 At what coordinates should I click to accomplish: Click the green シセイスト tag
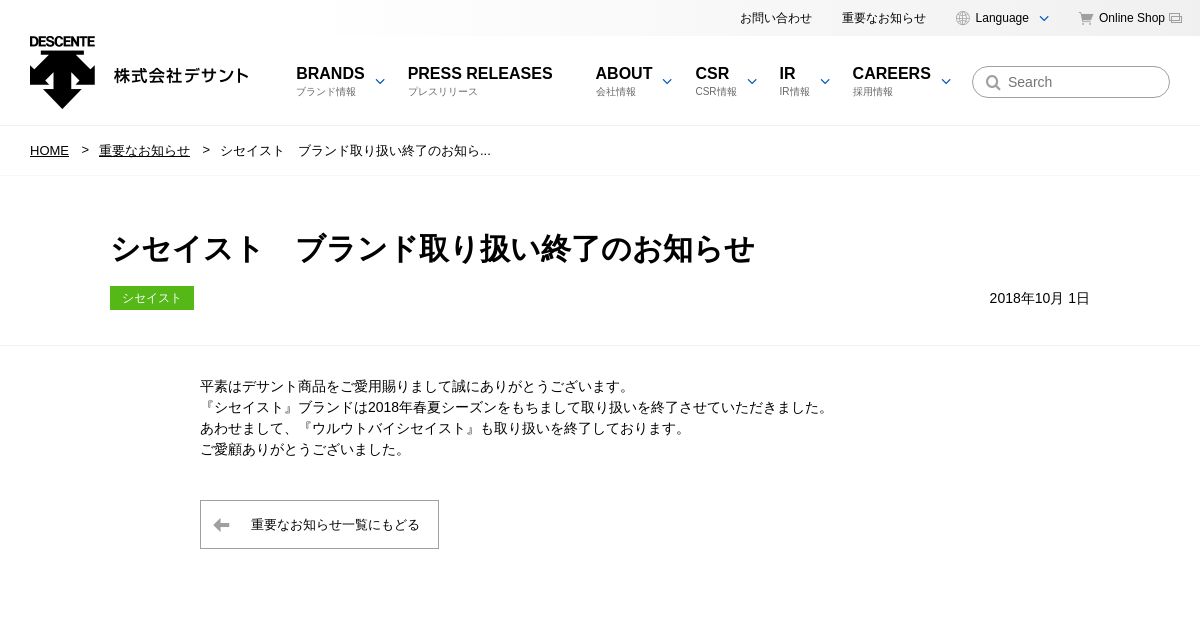(x=152, y=298)
